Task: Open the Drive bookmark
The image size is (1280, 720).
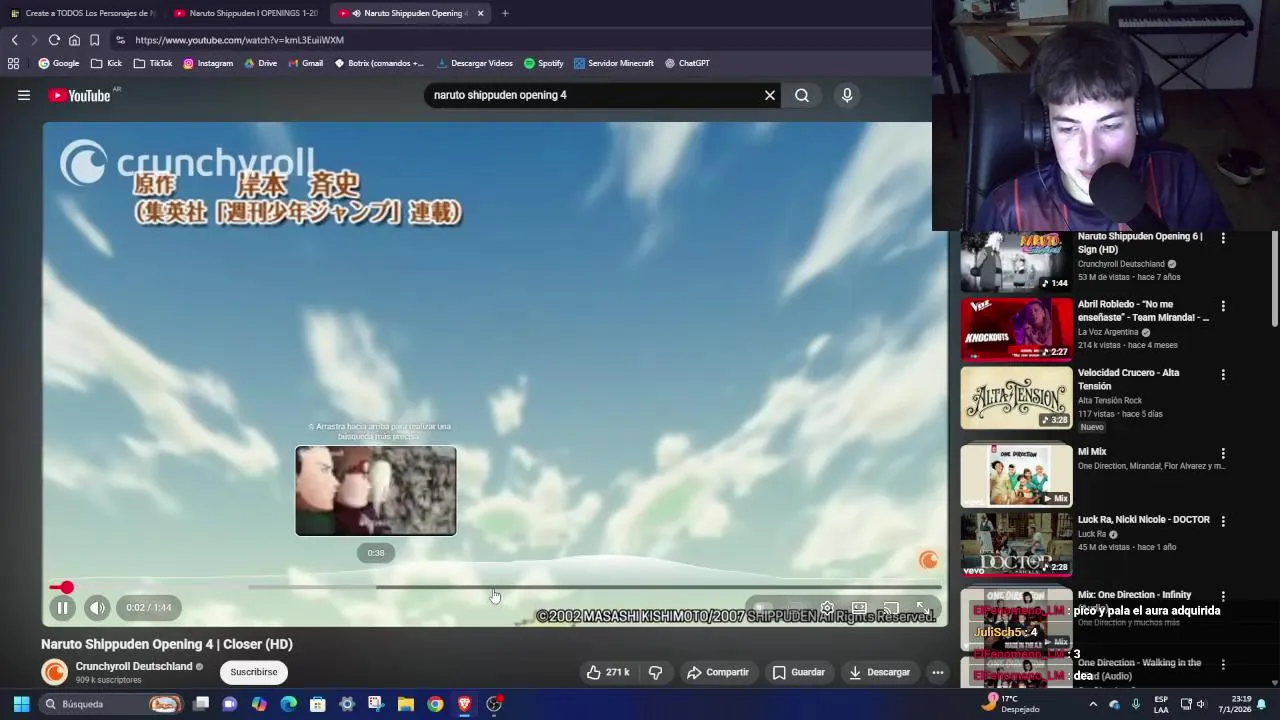Action: [x=260, y=63]
